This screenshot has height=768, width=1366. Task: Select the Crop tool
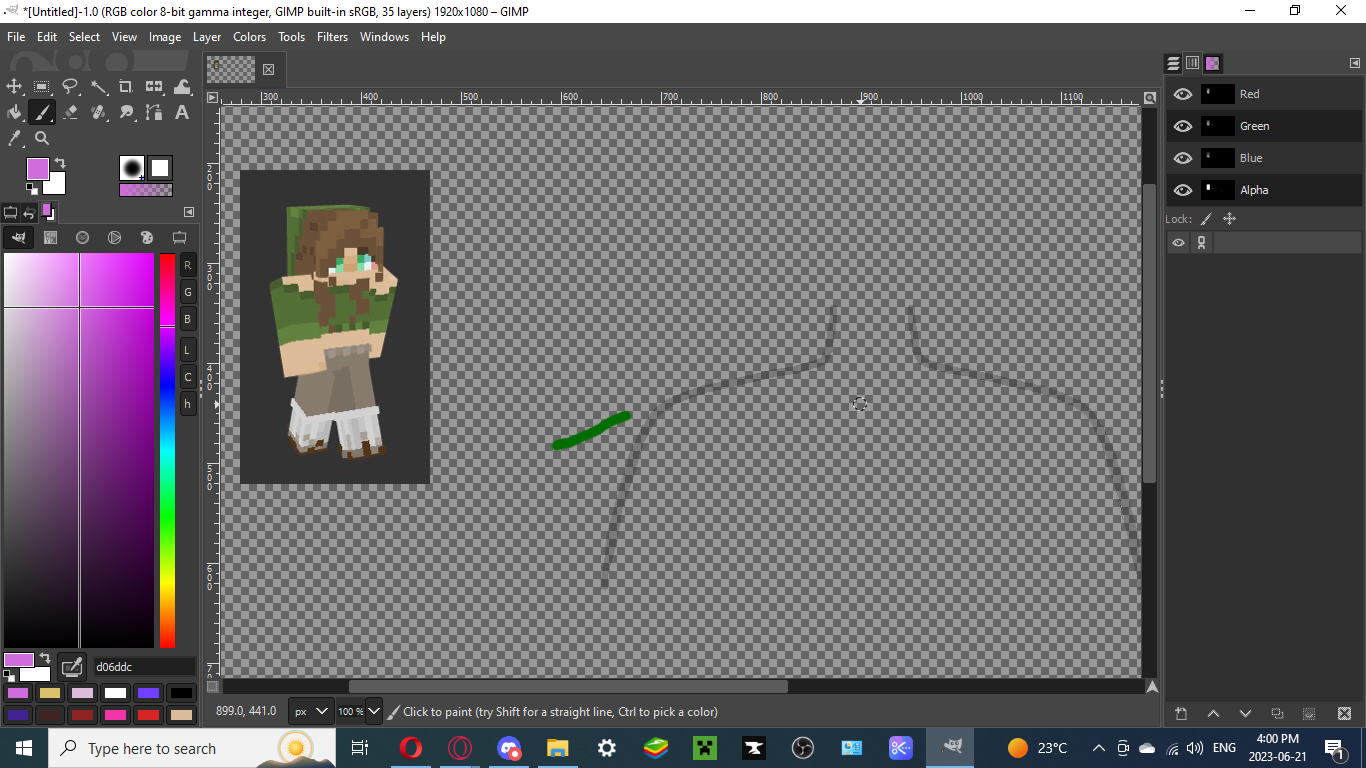(126, 87)
